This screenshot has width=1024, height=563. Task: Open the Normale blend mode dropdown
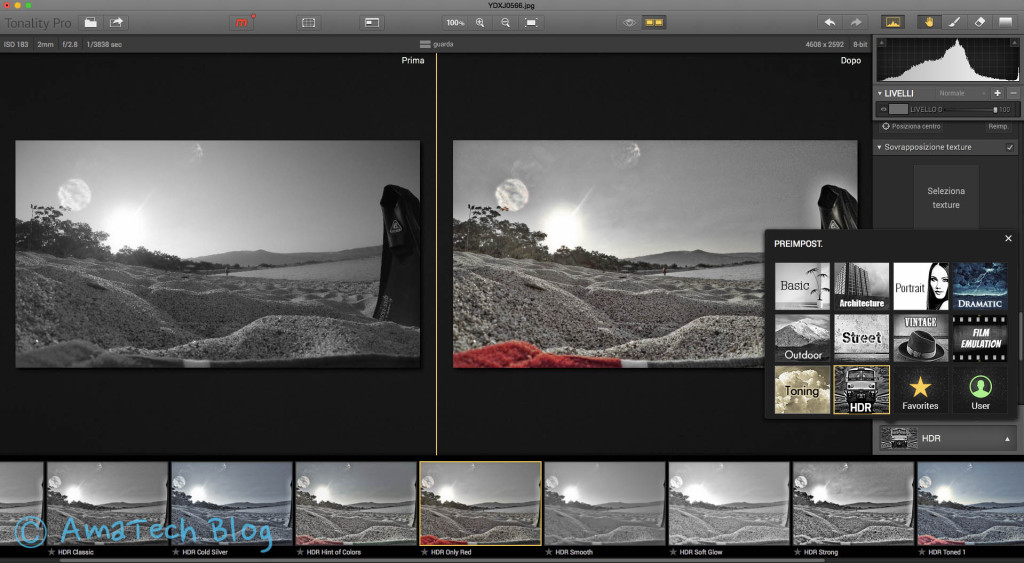pyautogui.click(x=962, y=93)
